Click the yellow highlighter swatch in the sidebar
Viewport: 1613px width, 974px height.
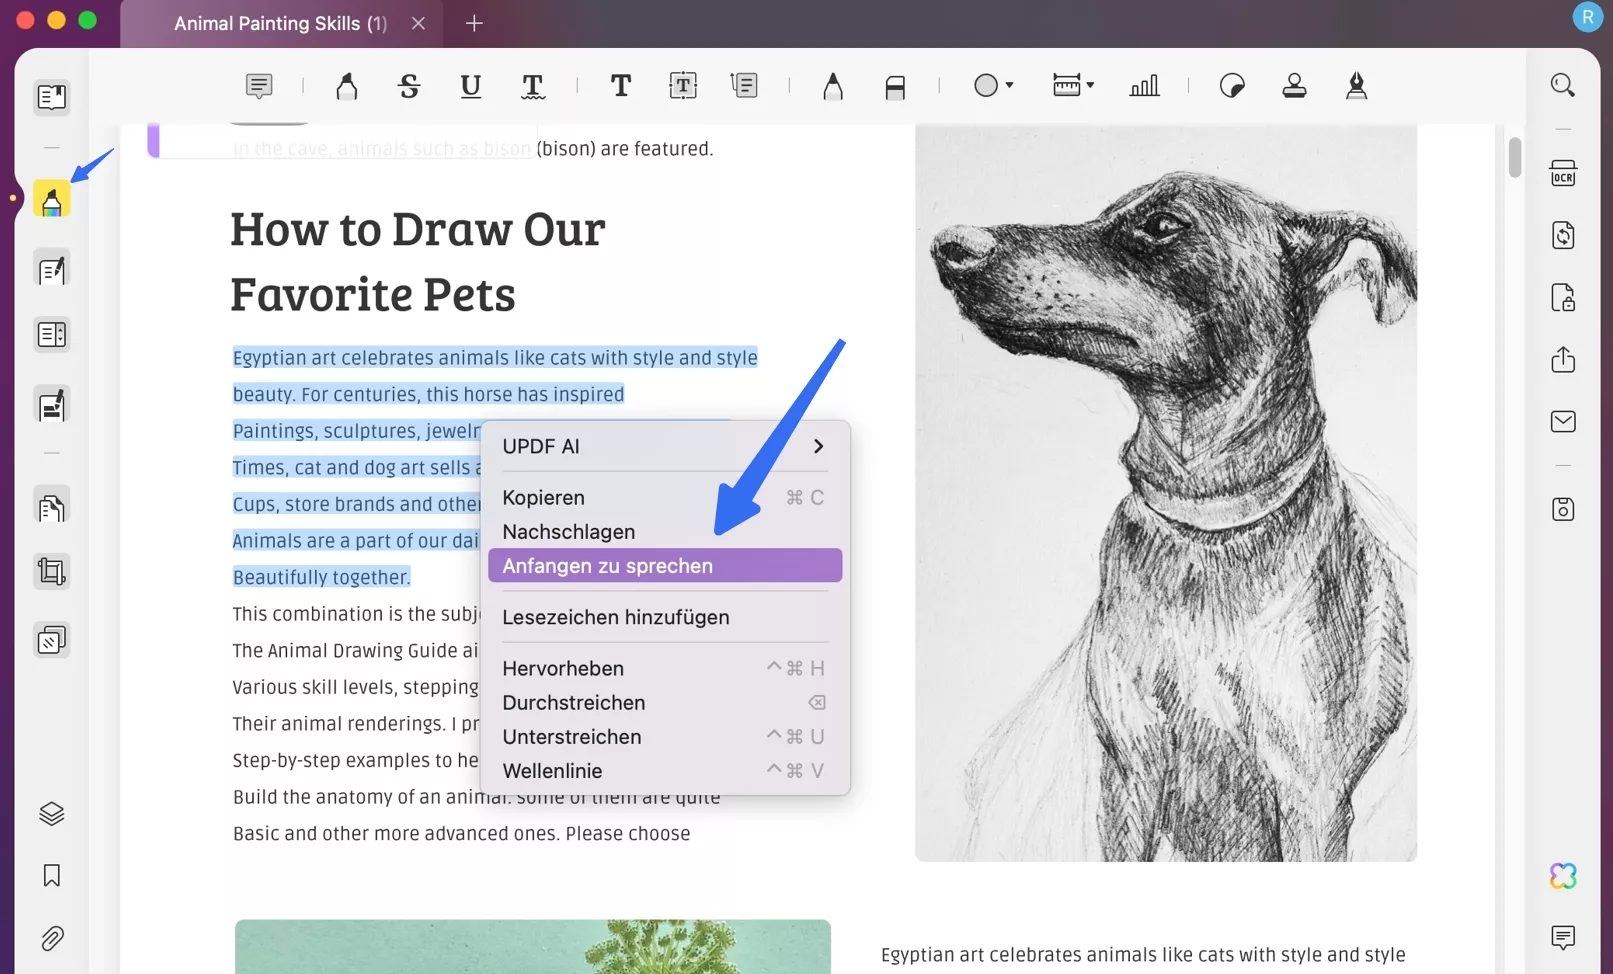52,199
